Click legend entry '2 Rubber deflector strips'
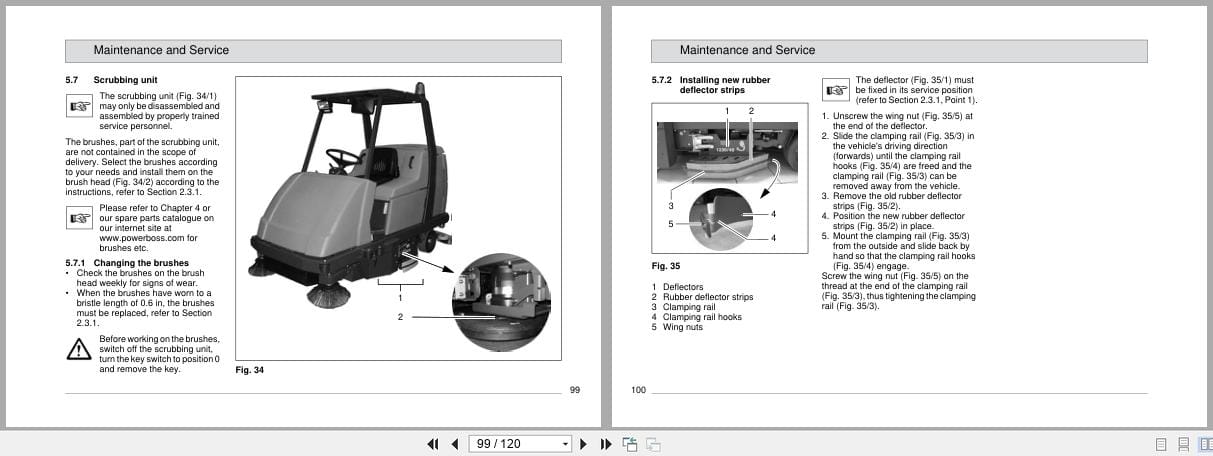The height and width of the screenshot is (456, 1213). tap(702, 297)
